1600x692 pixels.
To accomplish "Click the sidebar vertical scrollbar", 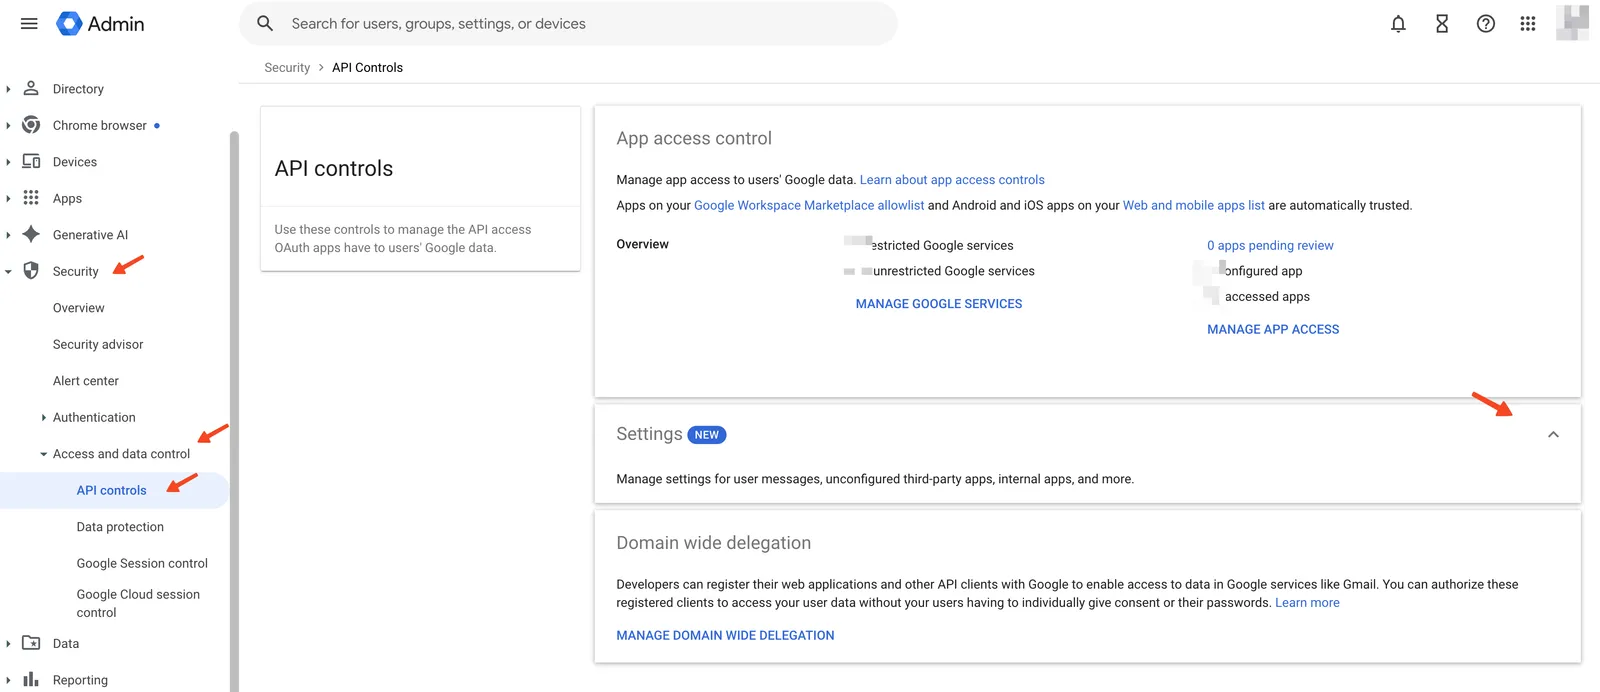I will click(234, 410).
